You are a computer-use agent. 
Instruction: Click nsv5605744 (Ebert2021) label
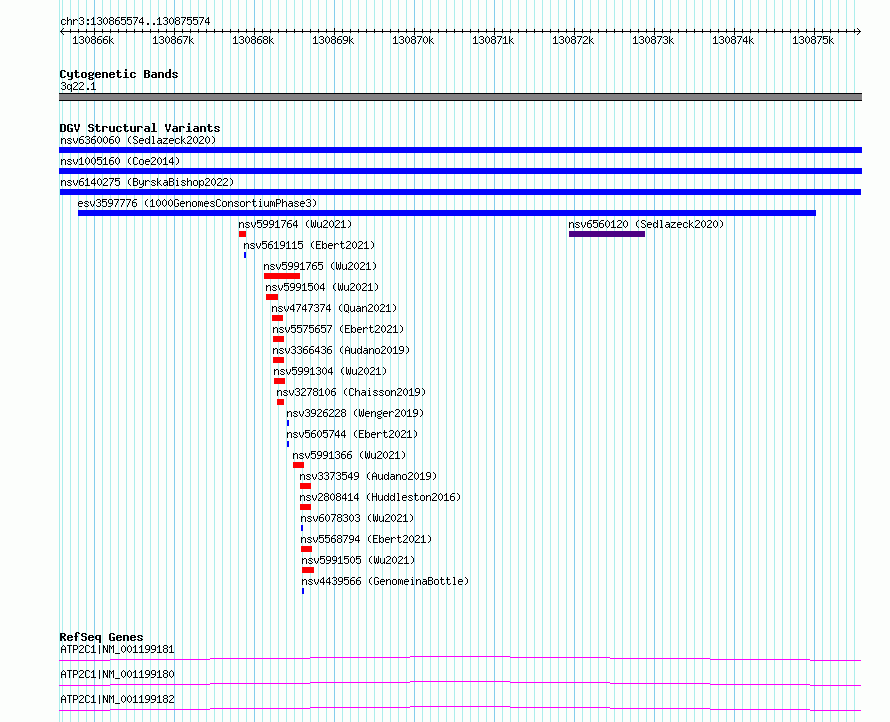[x=352, y=434]
